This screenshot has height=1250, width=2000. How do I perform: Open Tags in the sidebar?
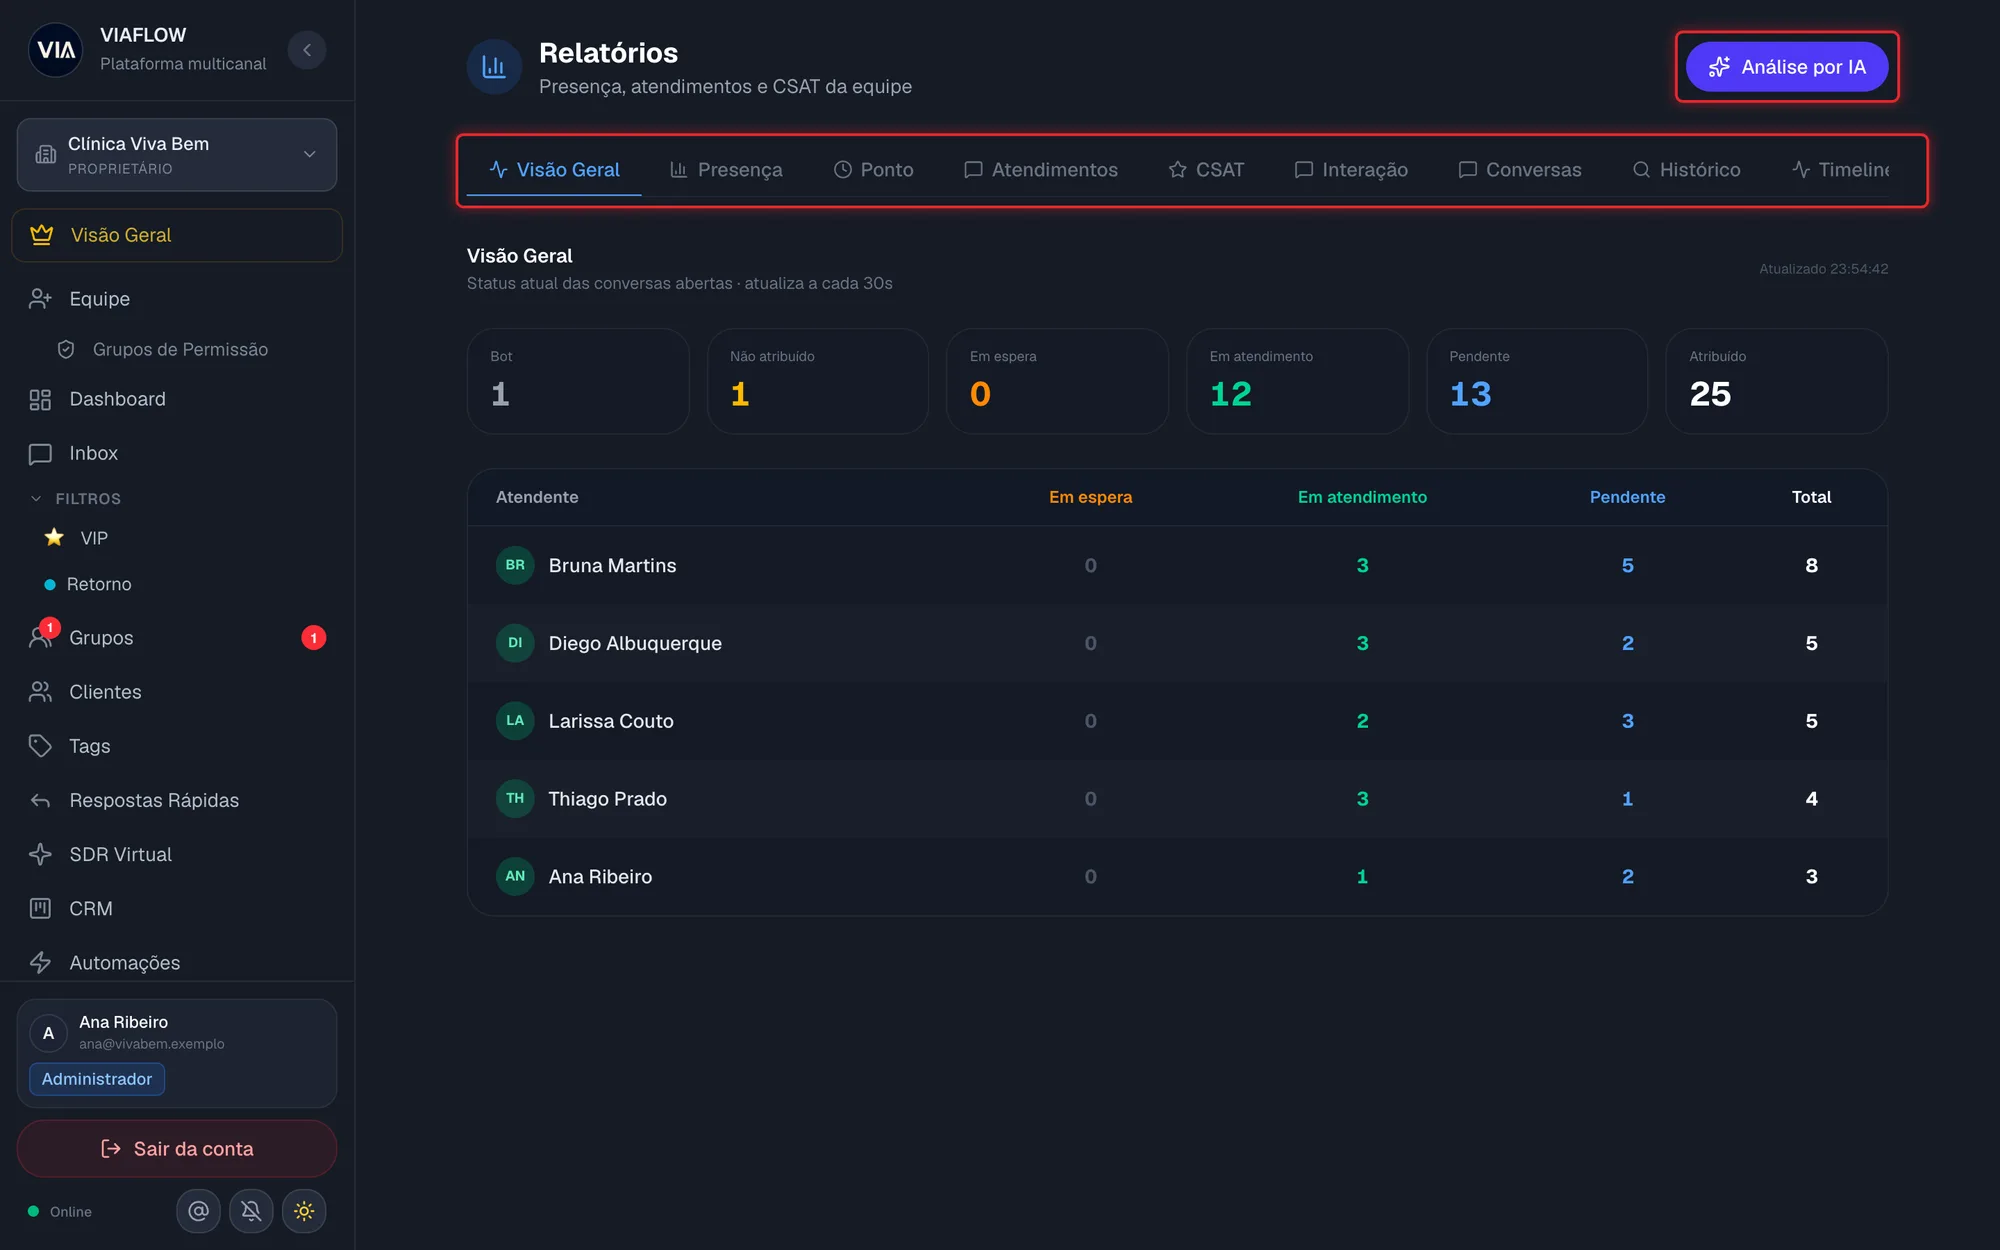click(177, 746)
